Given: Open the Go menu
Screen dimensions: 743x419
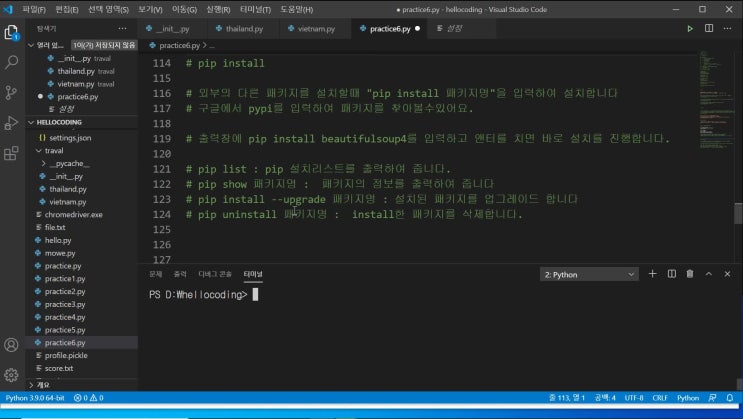Looking at the screenshot, I should click(184, 9).
